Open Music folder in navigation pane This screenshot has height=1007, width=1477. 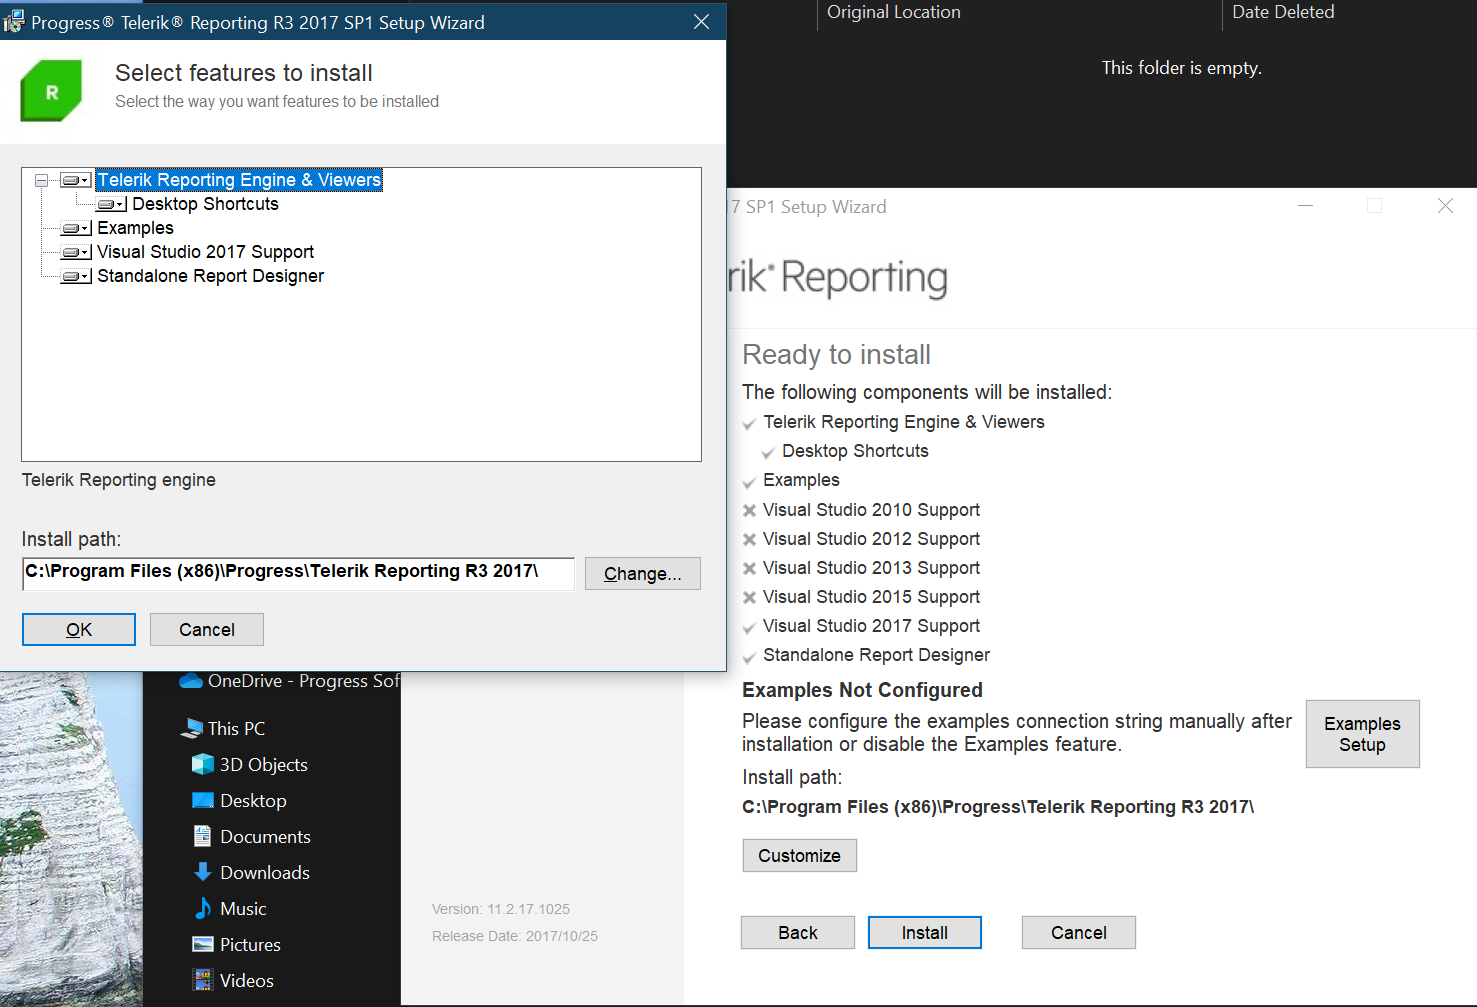point(243,908)
